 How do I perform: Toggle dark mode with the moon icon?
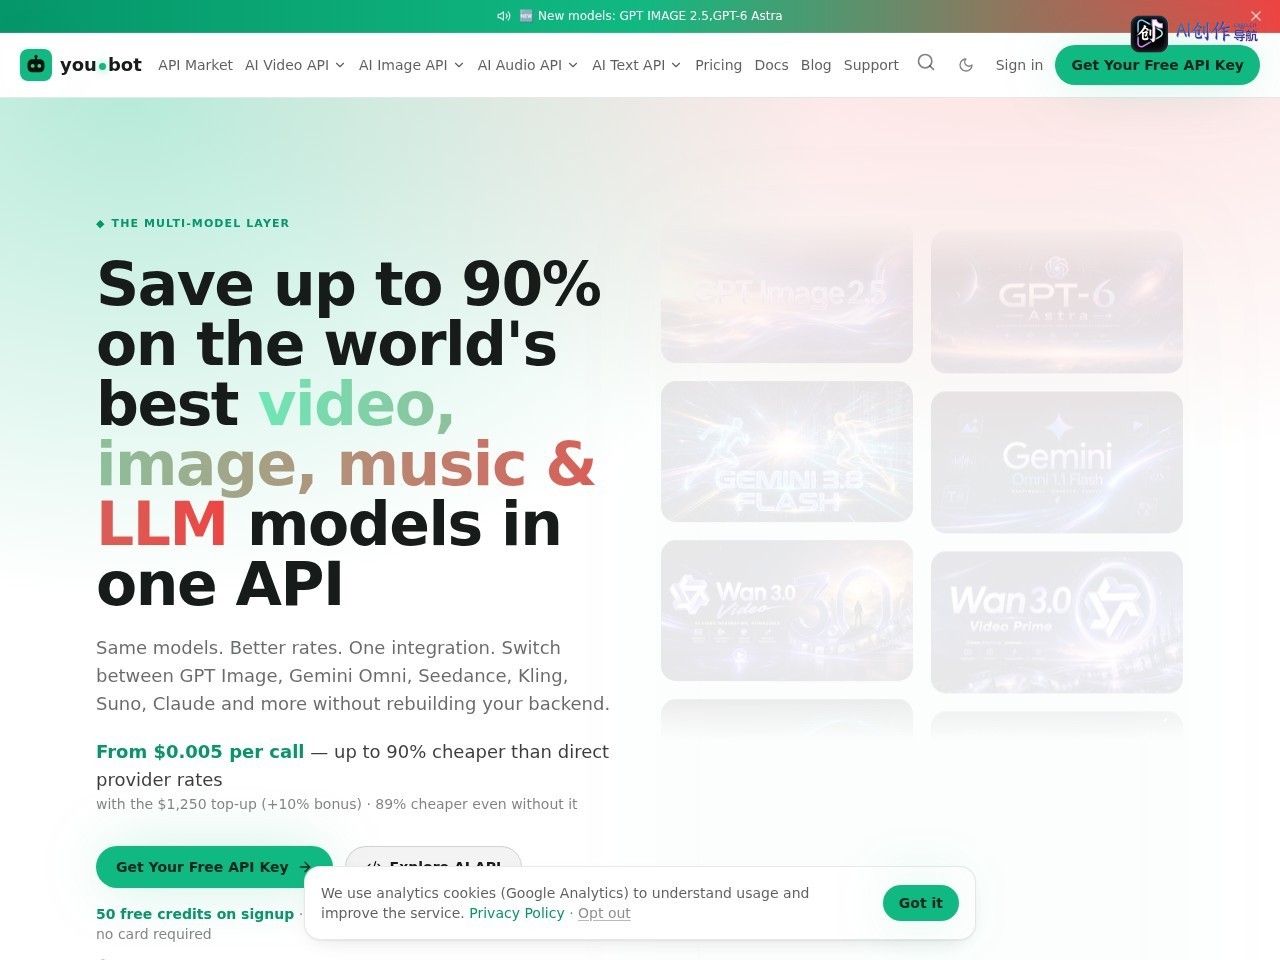pyautogui.click(x=966, y=65)
